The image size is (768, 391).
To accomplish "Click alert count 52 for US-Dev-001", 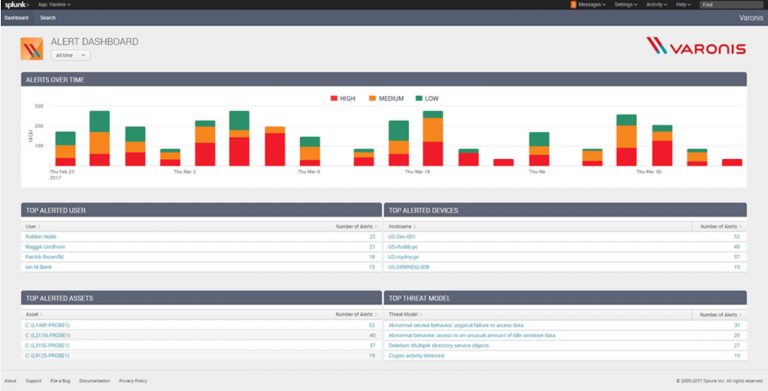I will click(x=737, y=237).
